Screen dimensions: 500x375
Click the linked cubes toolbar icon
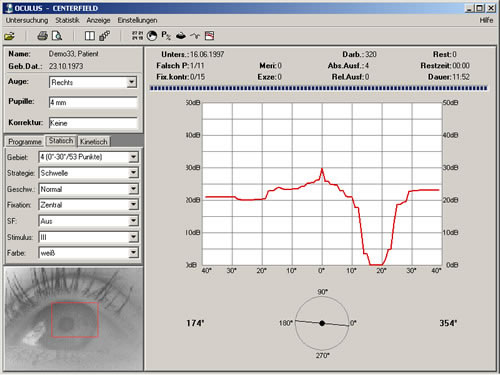(105, 36)
